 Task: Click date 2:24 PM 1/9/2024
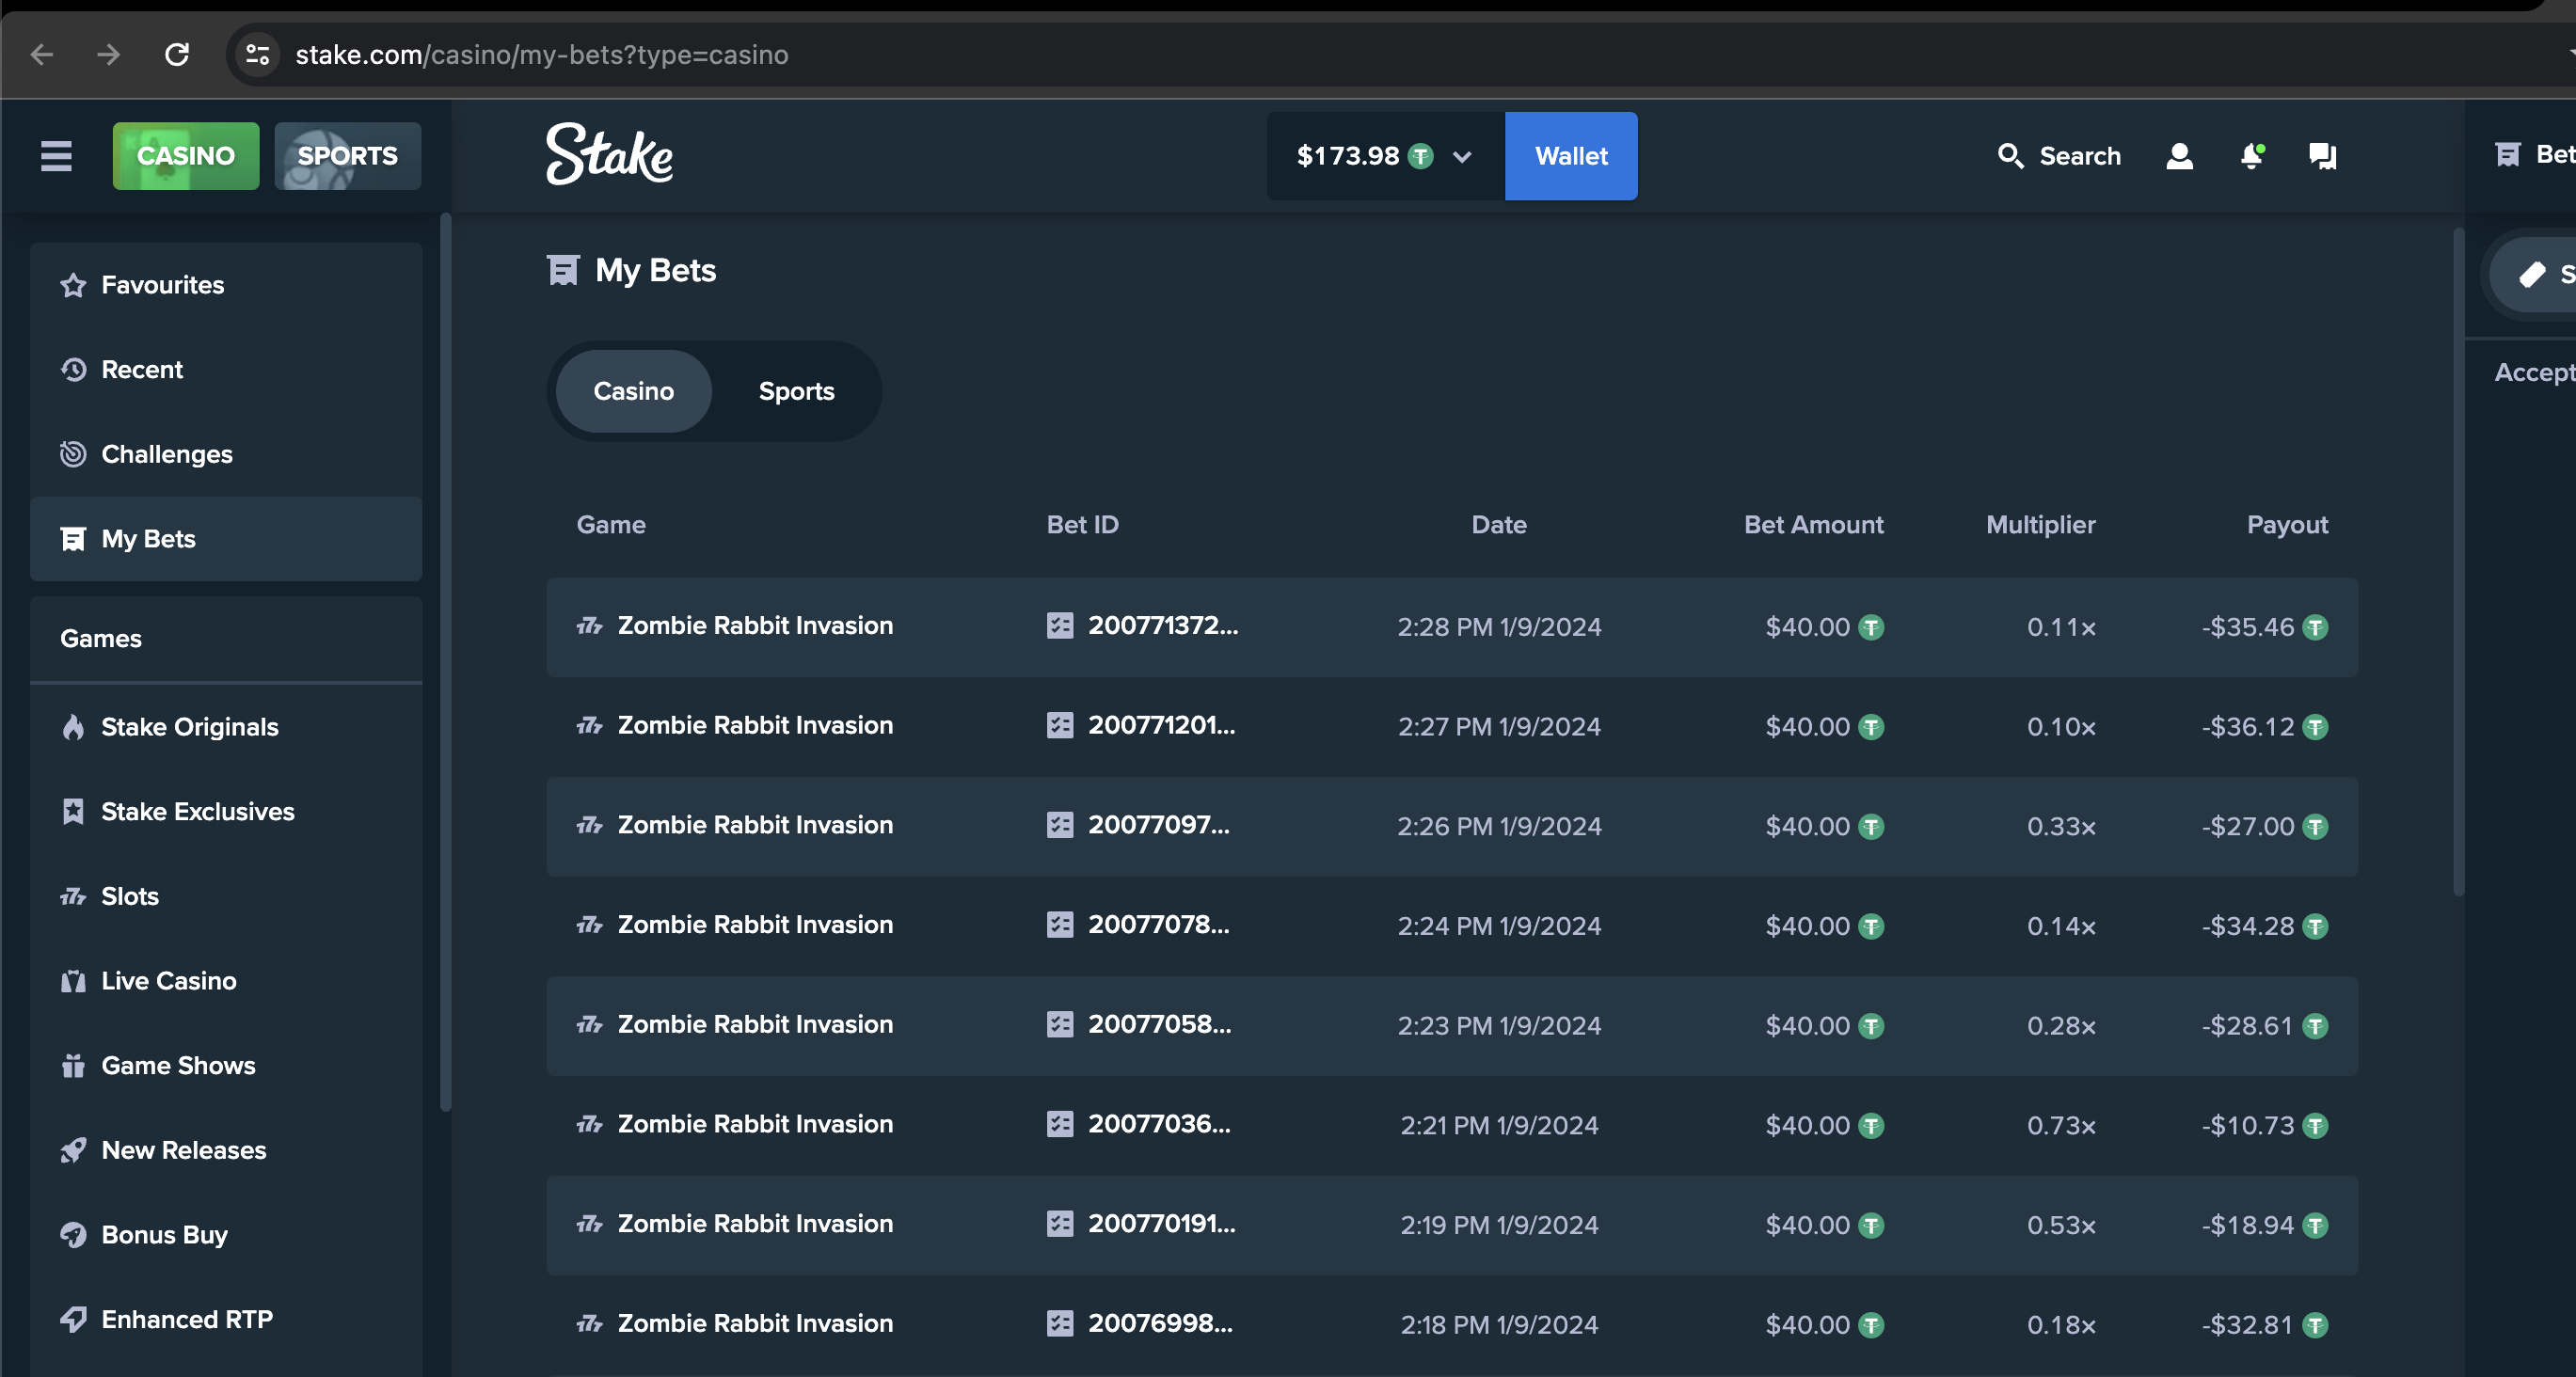point(1499,926)
